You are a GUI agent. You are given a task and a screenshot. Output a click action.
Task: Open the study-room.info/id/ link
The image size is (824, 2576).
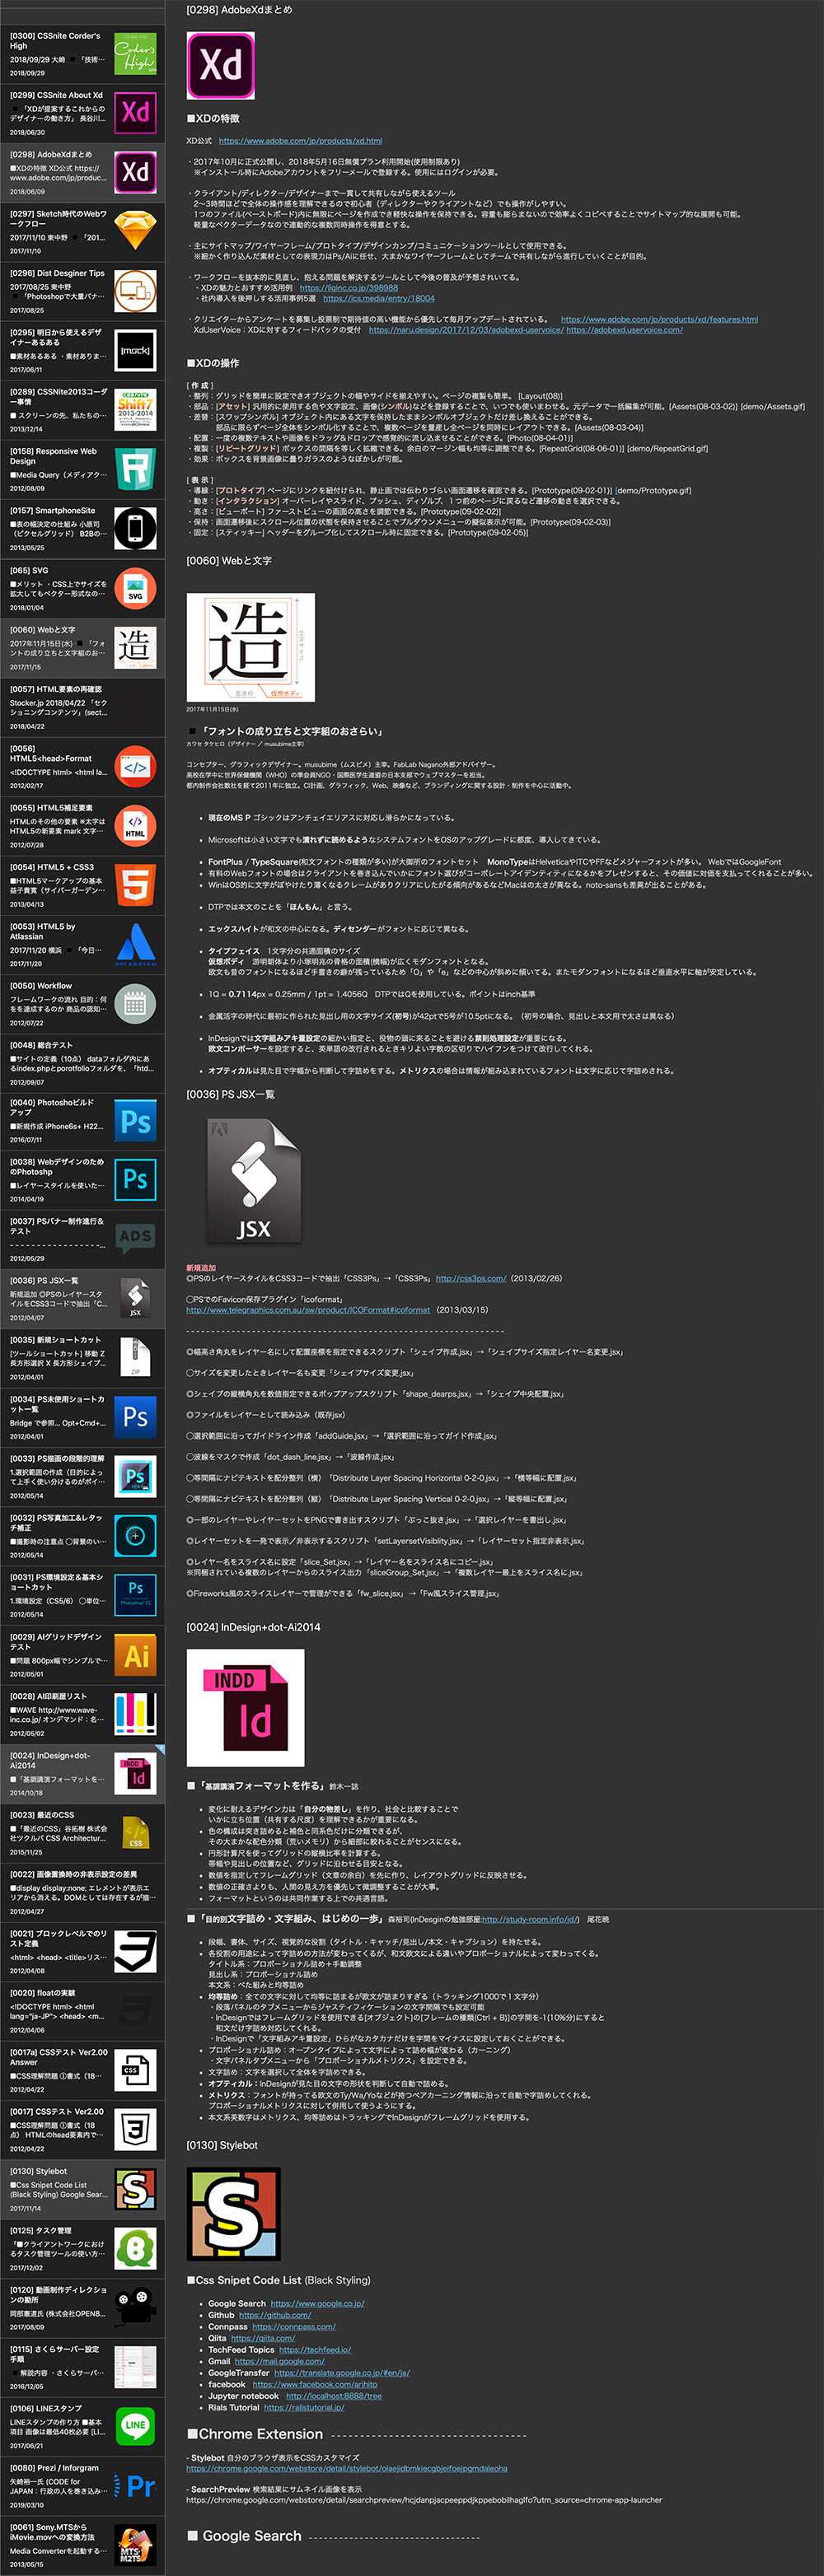[x=530, y=1920]
